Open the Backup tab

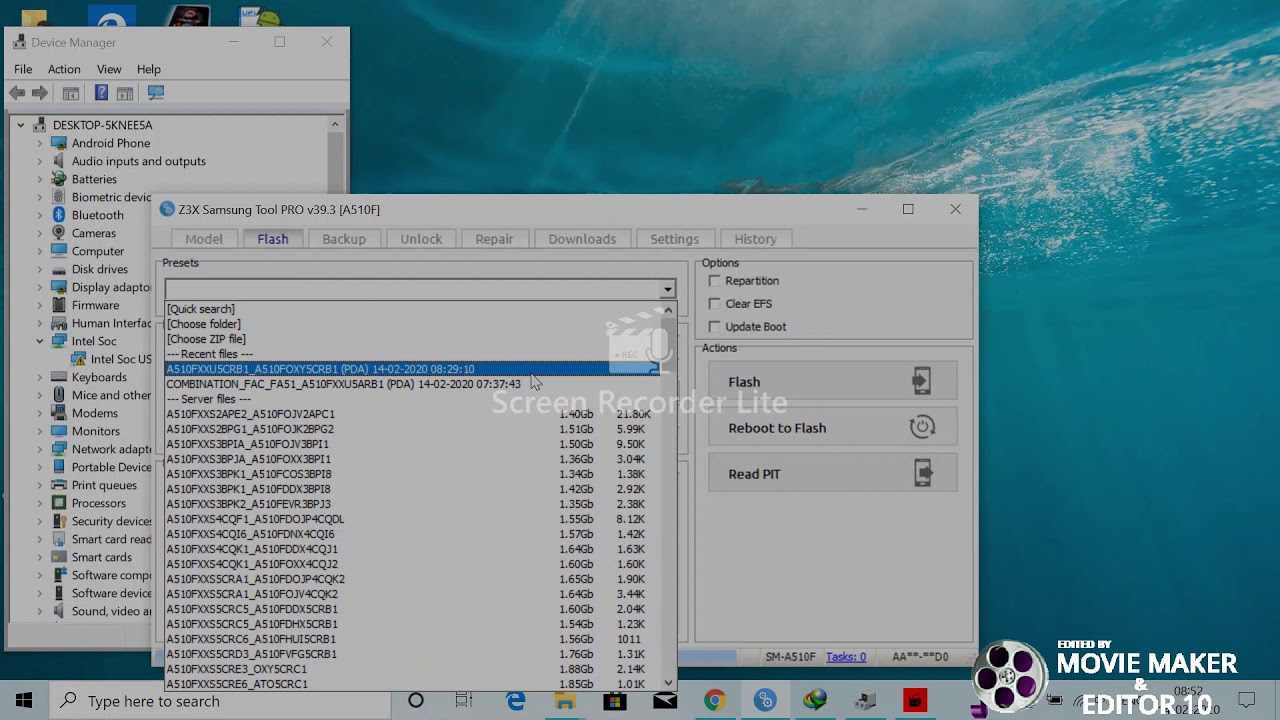click(x=344, y=239)
